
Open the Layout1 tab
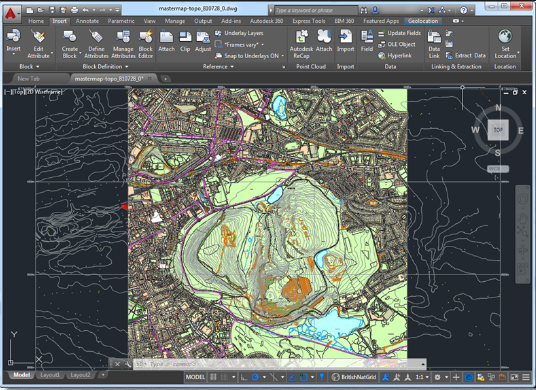[50, 375]
